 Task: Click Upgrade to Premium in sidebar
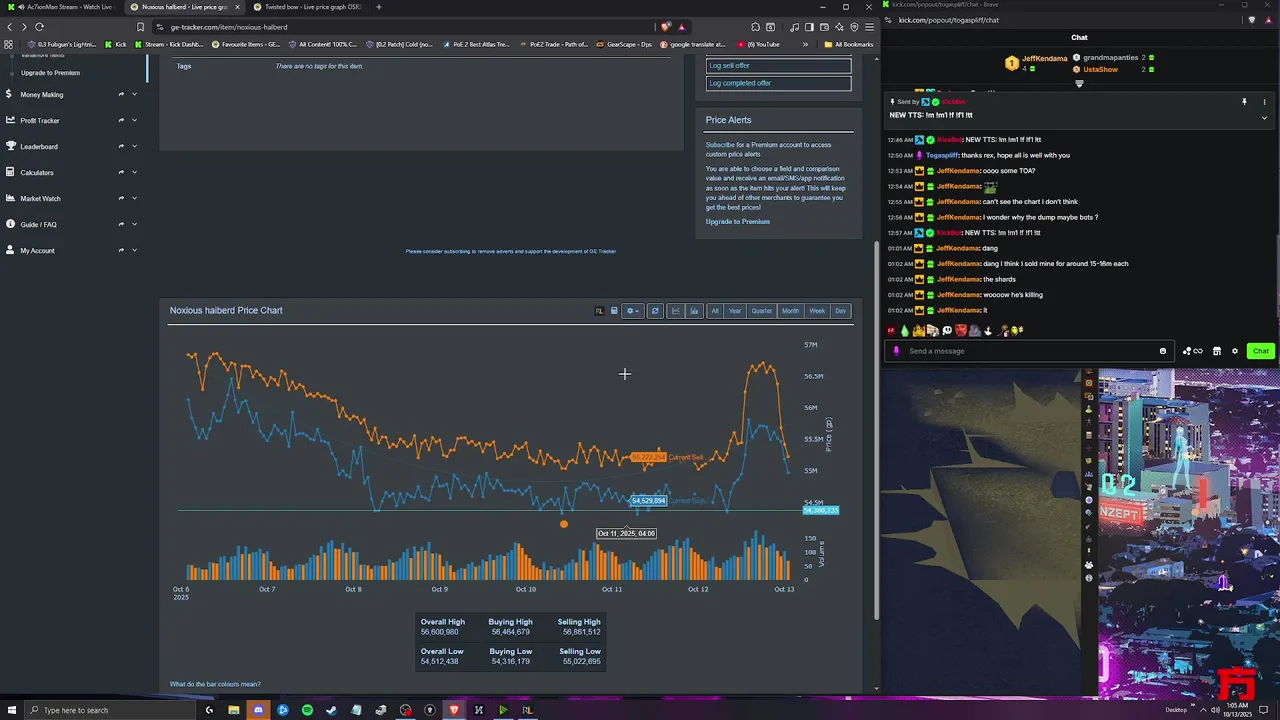click(50, 73)
